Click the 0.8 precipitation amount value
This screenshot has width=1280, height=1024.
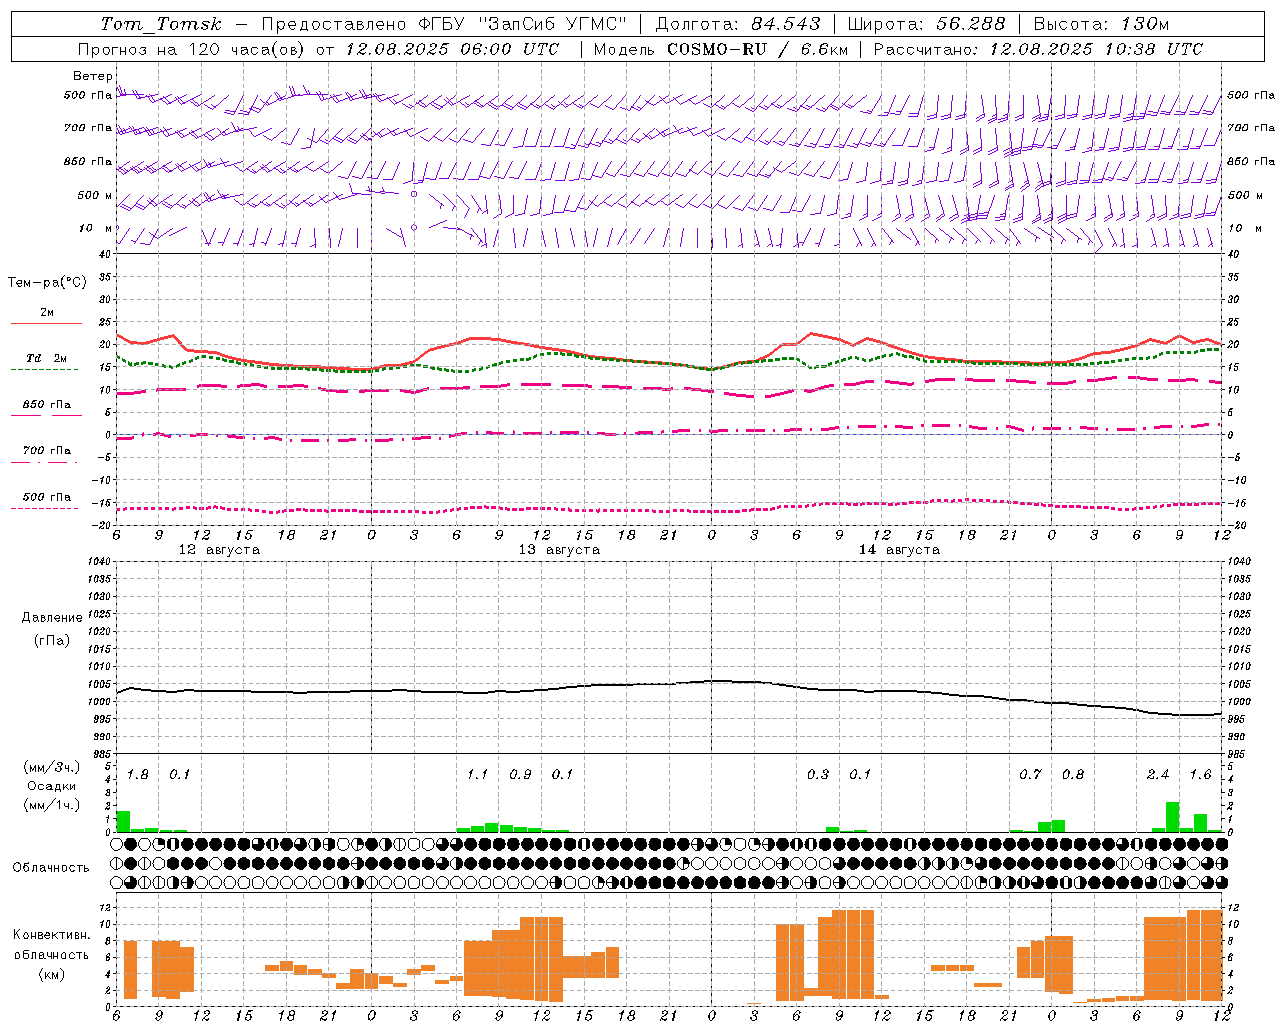(x=1073, y=775)
